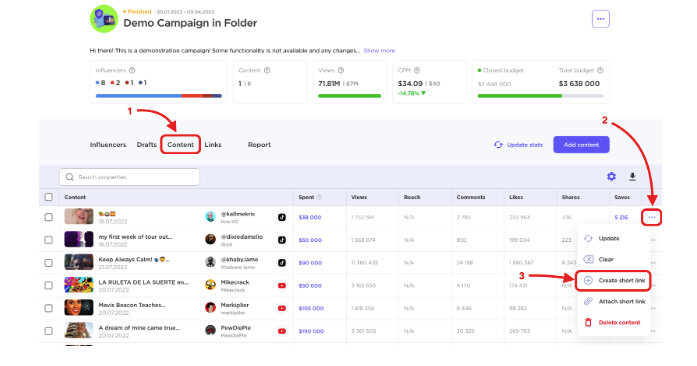Click the search magnifier icon
Screen dimensions: 697x366
69,177
